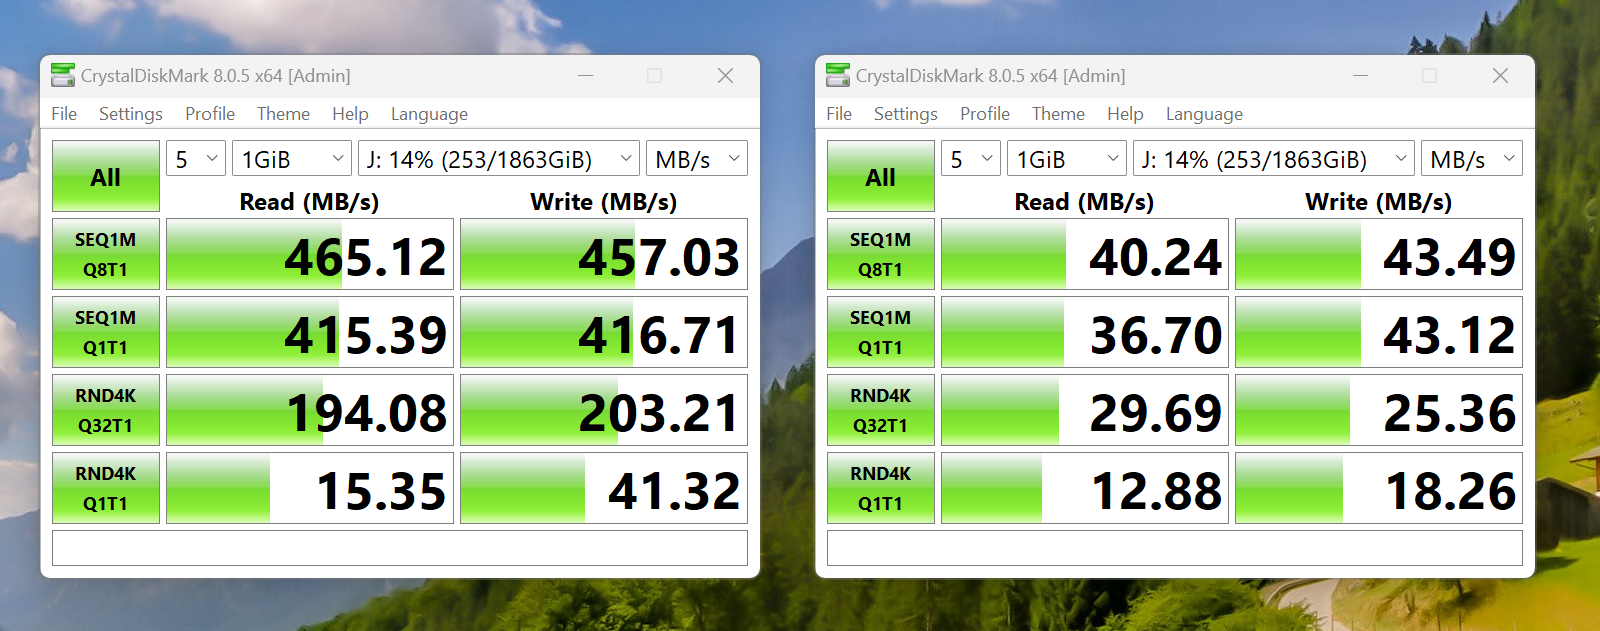The height and width of the screenshot is (631, 1600).
Task: Run All benchmarks in left window
Action: pyautogui.click(x=106, y=176)
